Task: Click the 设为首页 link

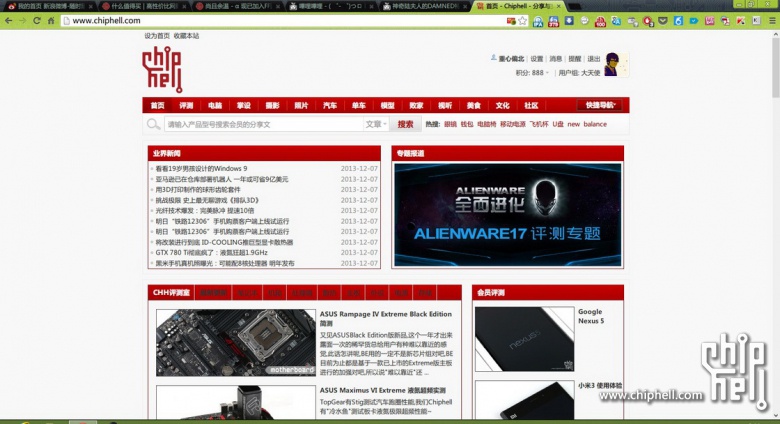Action: click(157, 36)
